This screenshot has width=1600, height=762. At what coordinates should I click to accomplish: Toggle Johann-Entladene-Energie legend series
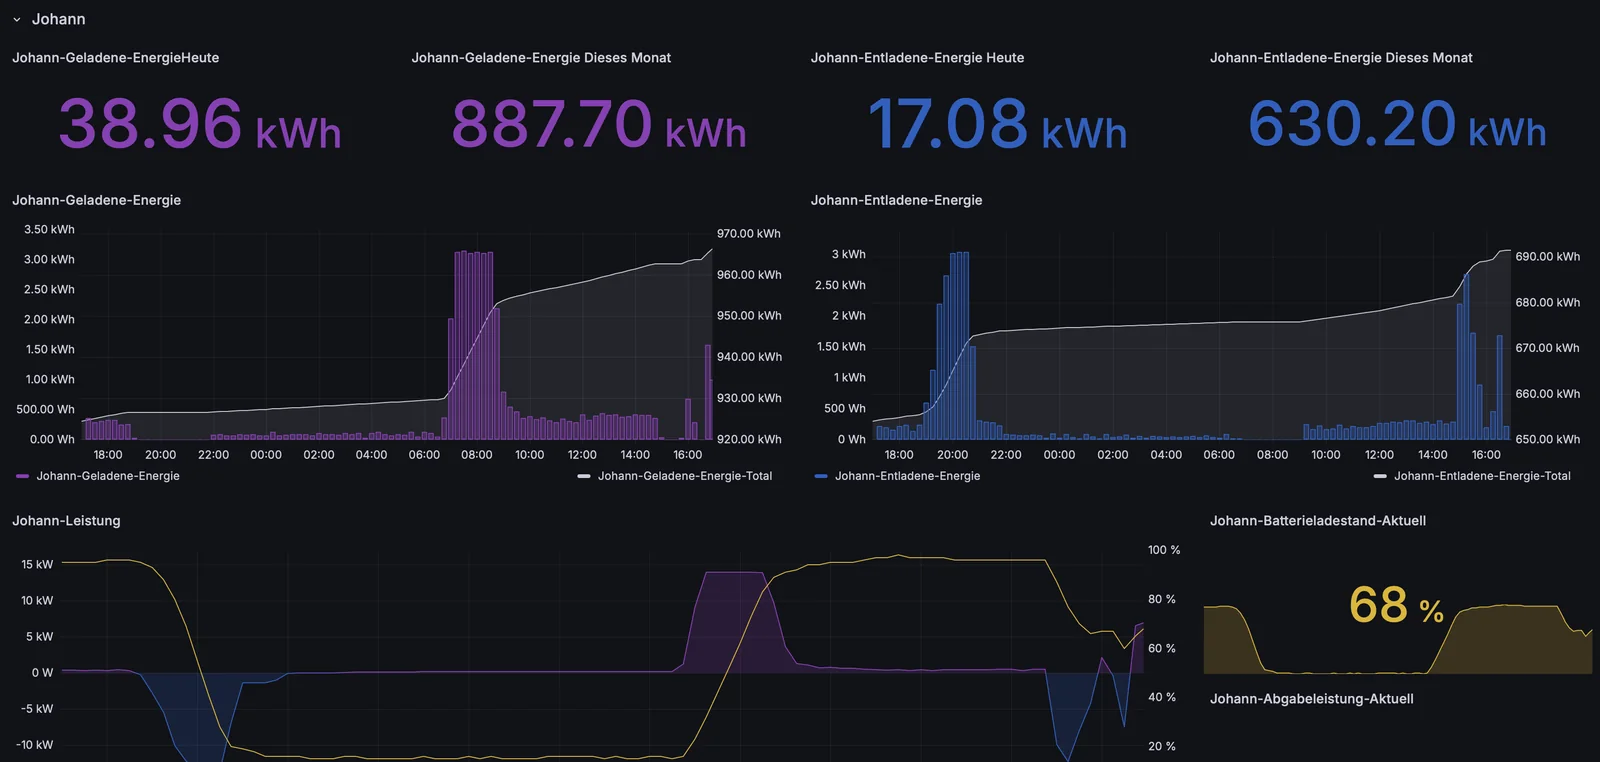(x=907, y=476)
